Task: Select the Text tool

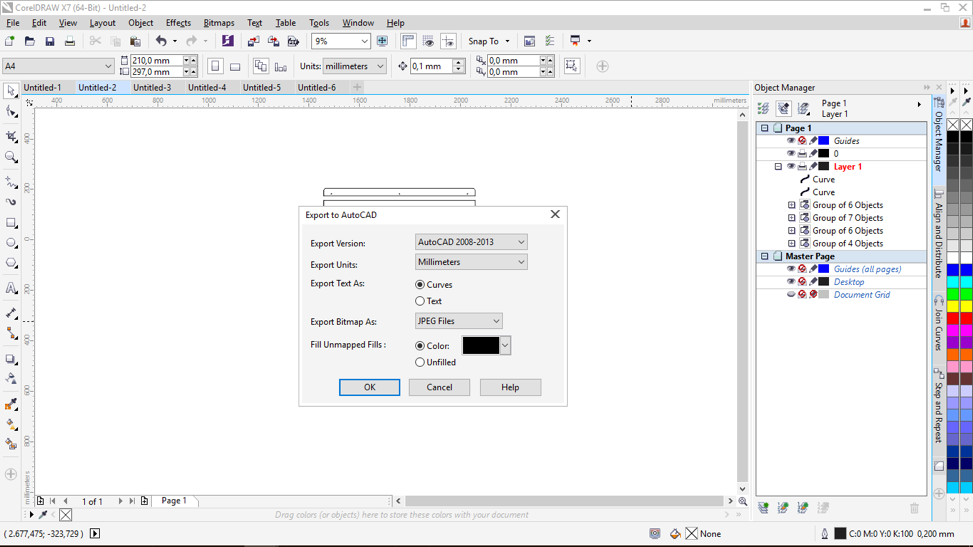Action: 11,288
